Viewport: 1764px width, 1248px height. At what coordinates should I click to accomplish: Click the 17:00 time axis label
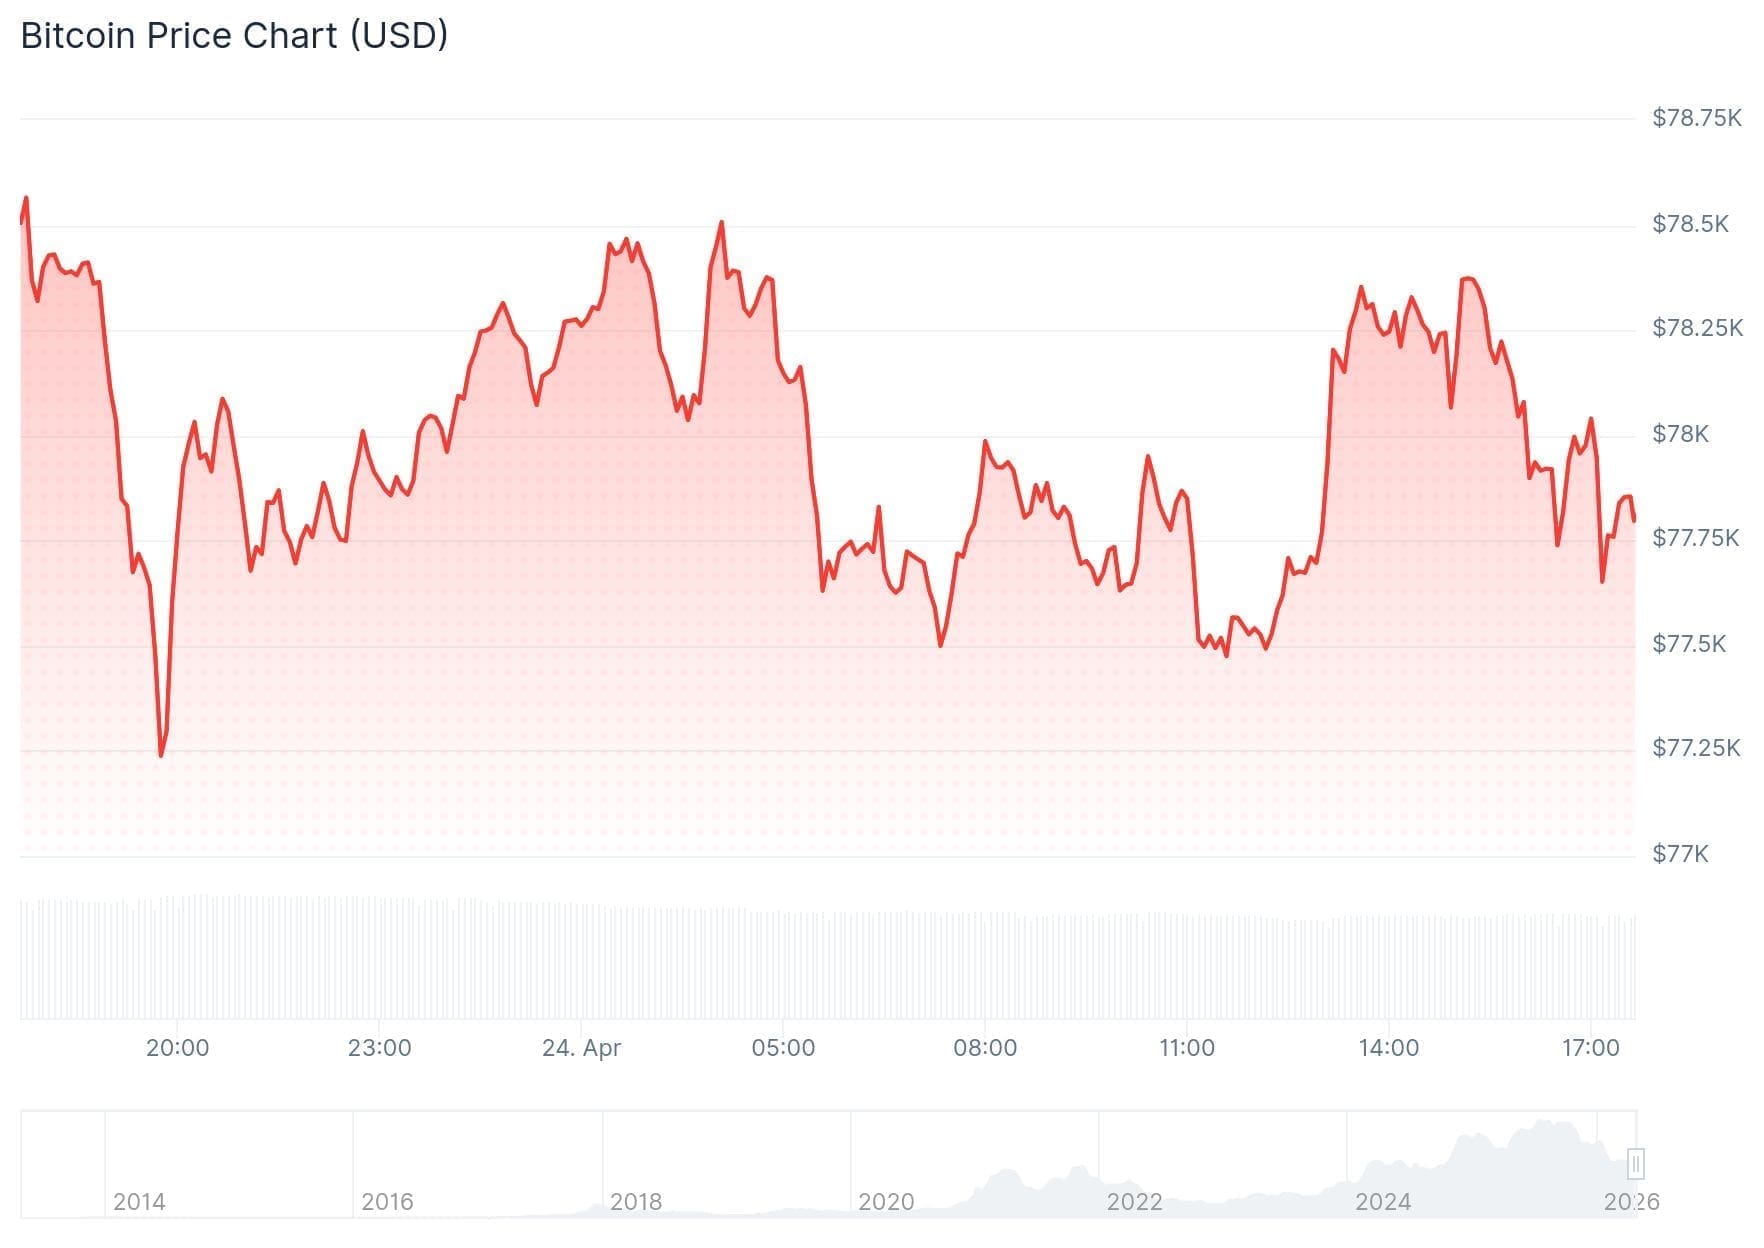(1591, 1048)
